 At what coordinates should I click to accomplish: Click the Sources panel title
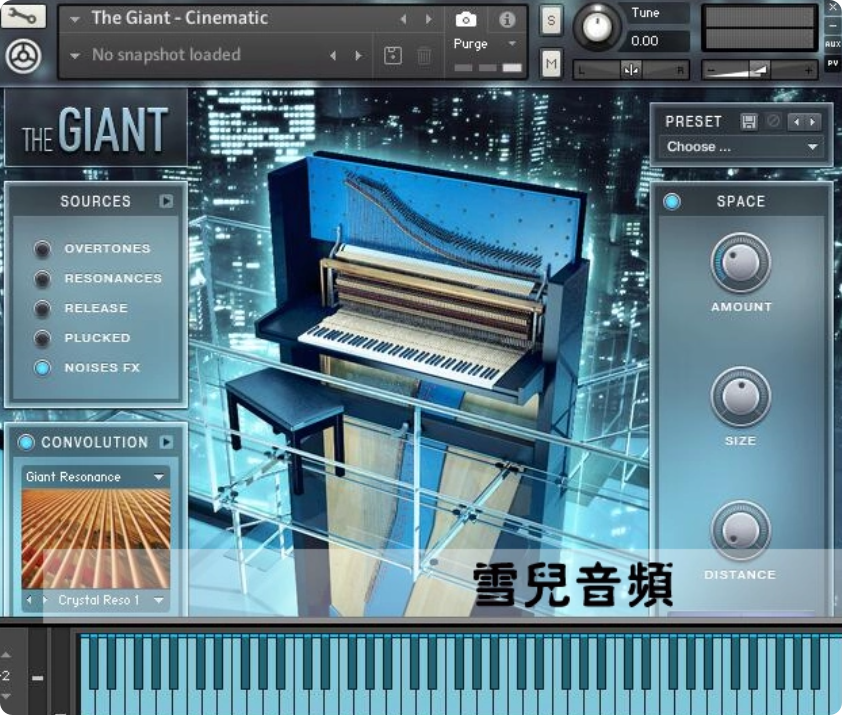(x=96, y=201)
